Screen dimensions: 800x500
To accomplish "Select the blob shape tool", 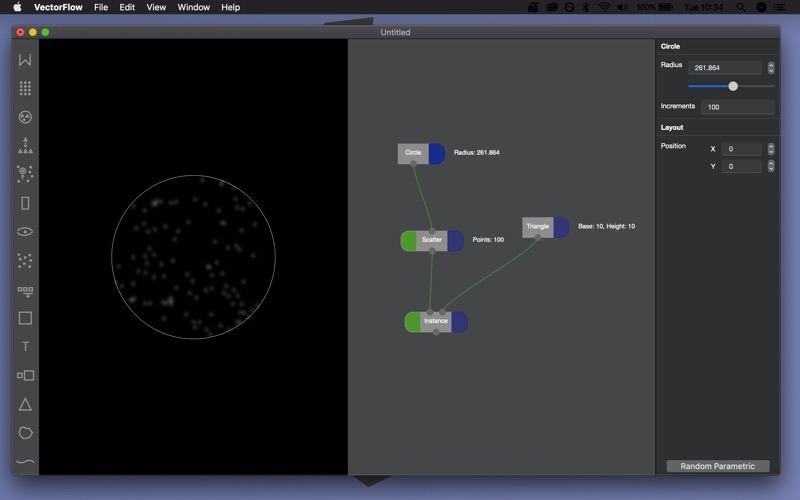I will tap(25, 433).
